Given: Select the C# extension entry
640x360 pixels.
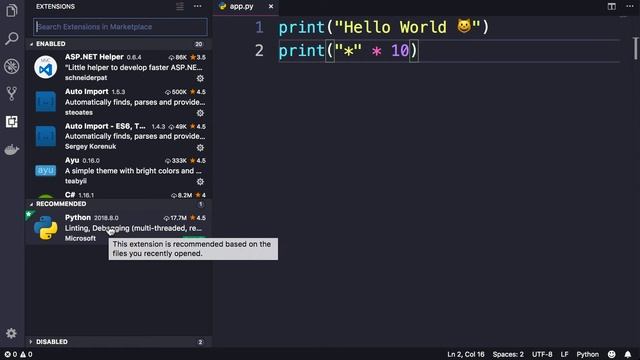Looking at the screenshot, I should pyautogui.click(x=119, y=194).
